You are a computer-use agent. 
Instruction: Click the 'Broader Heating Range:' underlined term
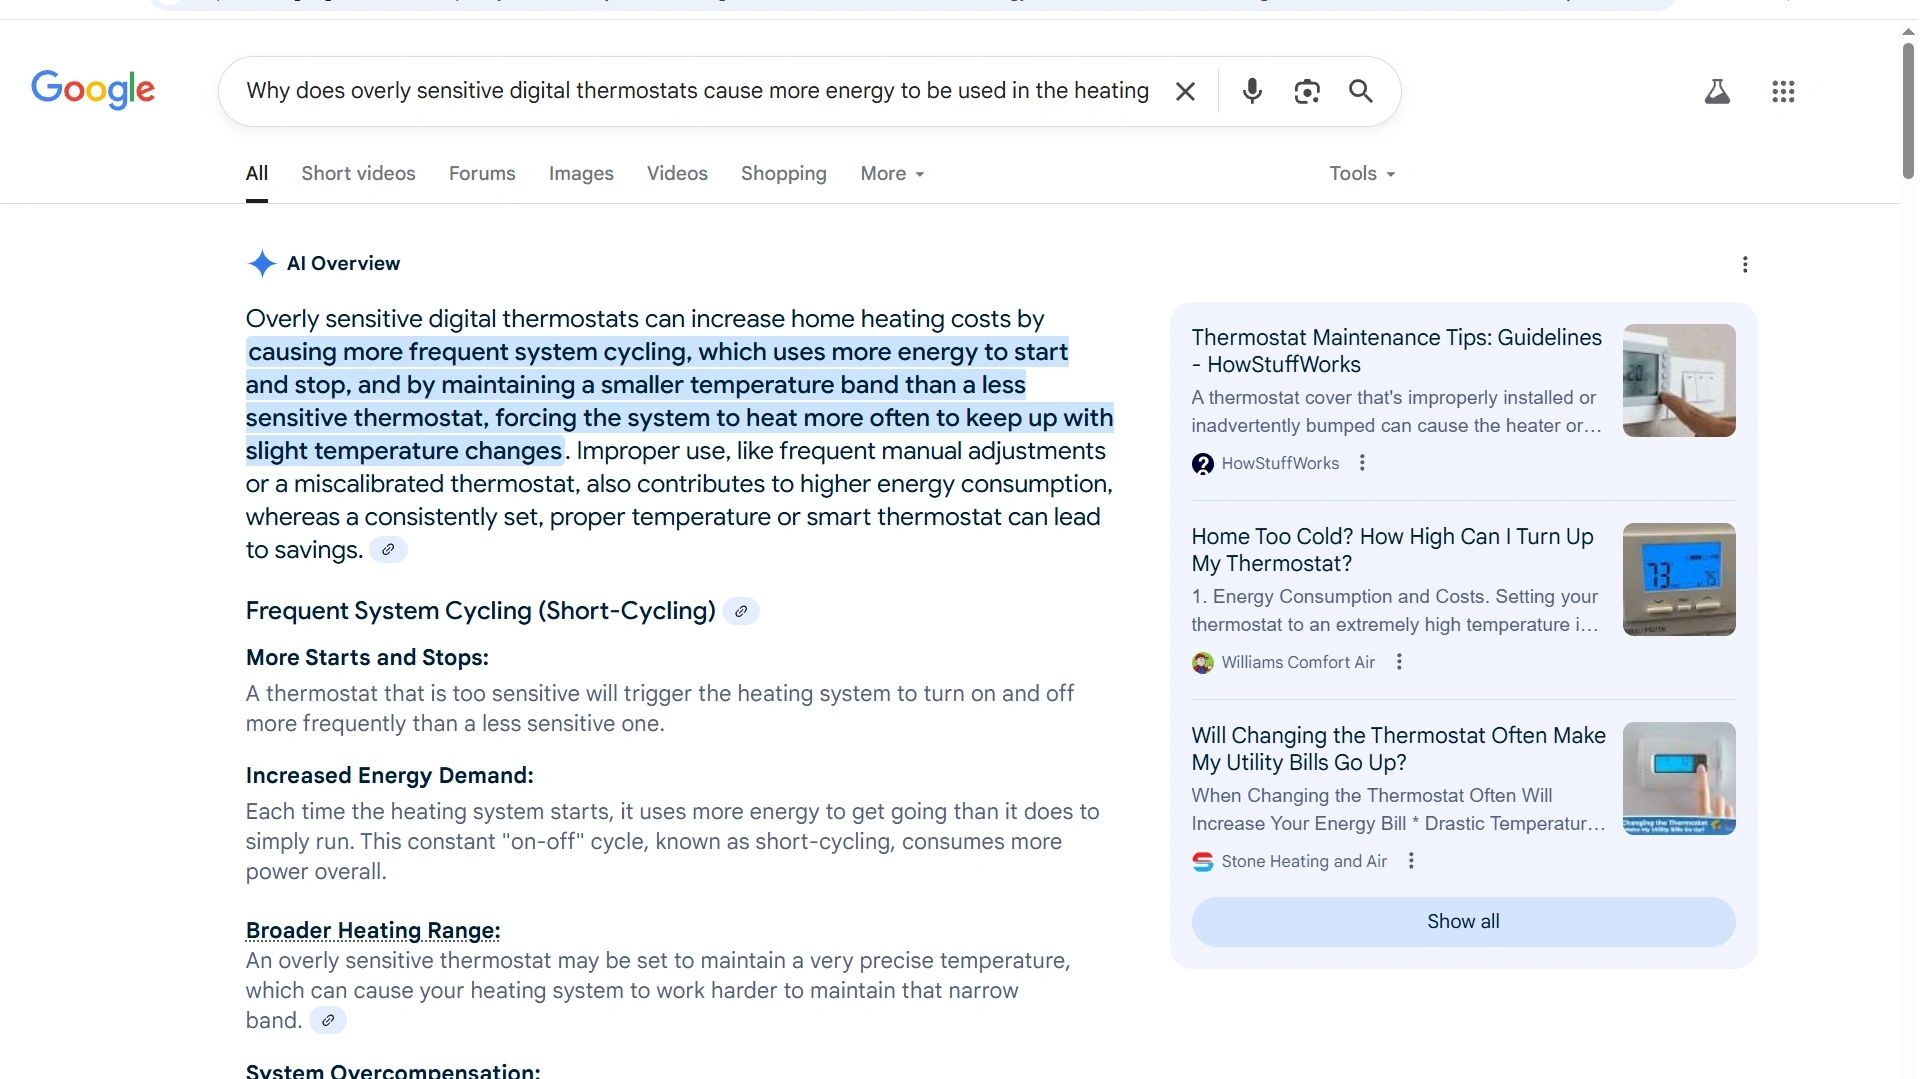pos(373,931)
